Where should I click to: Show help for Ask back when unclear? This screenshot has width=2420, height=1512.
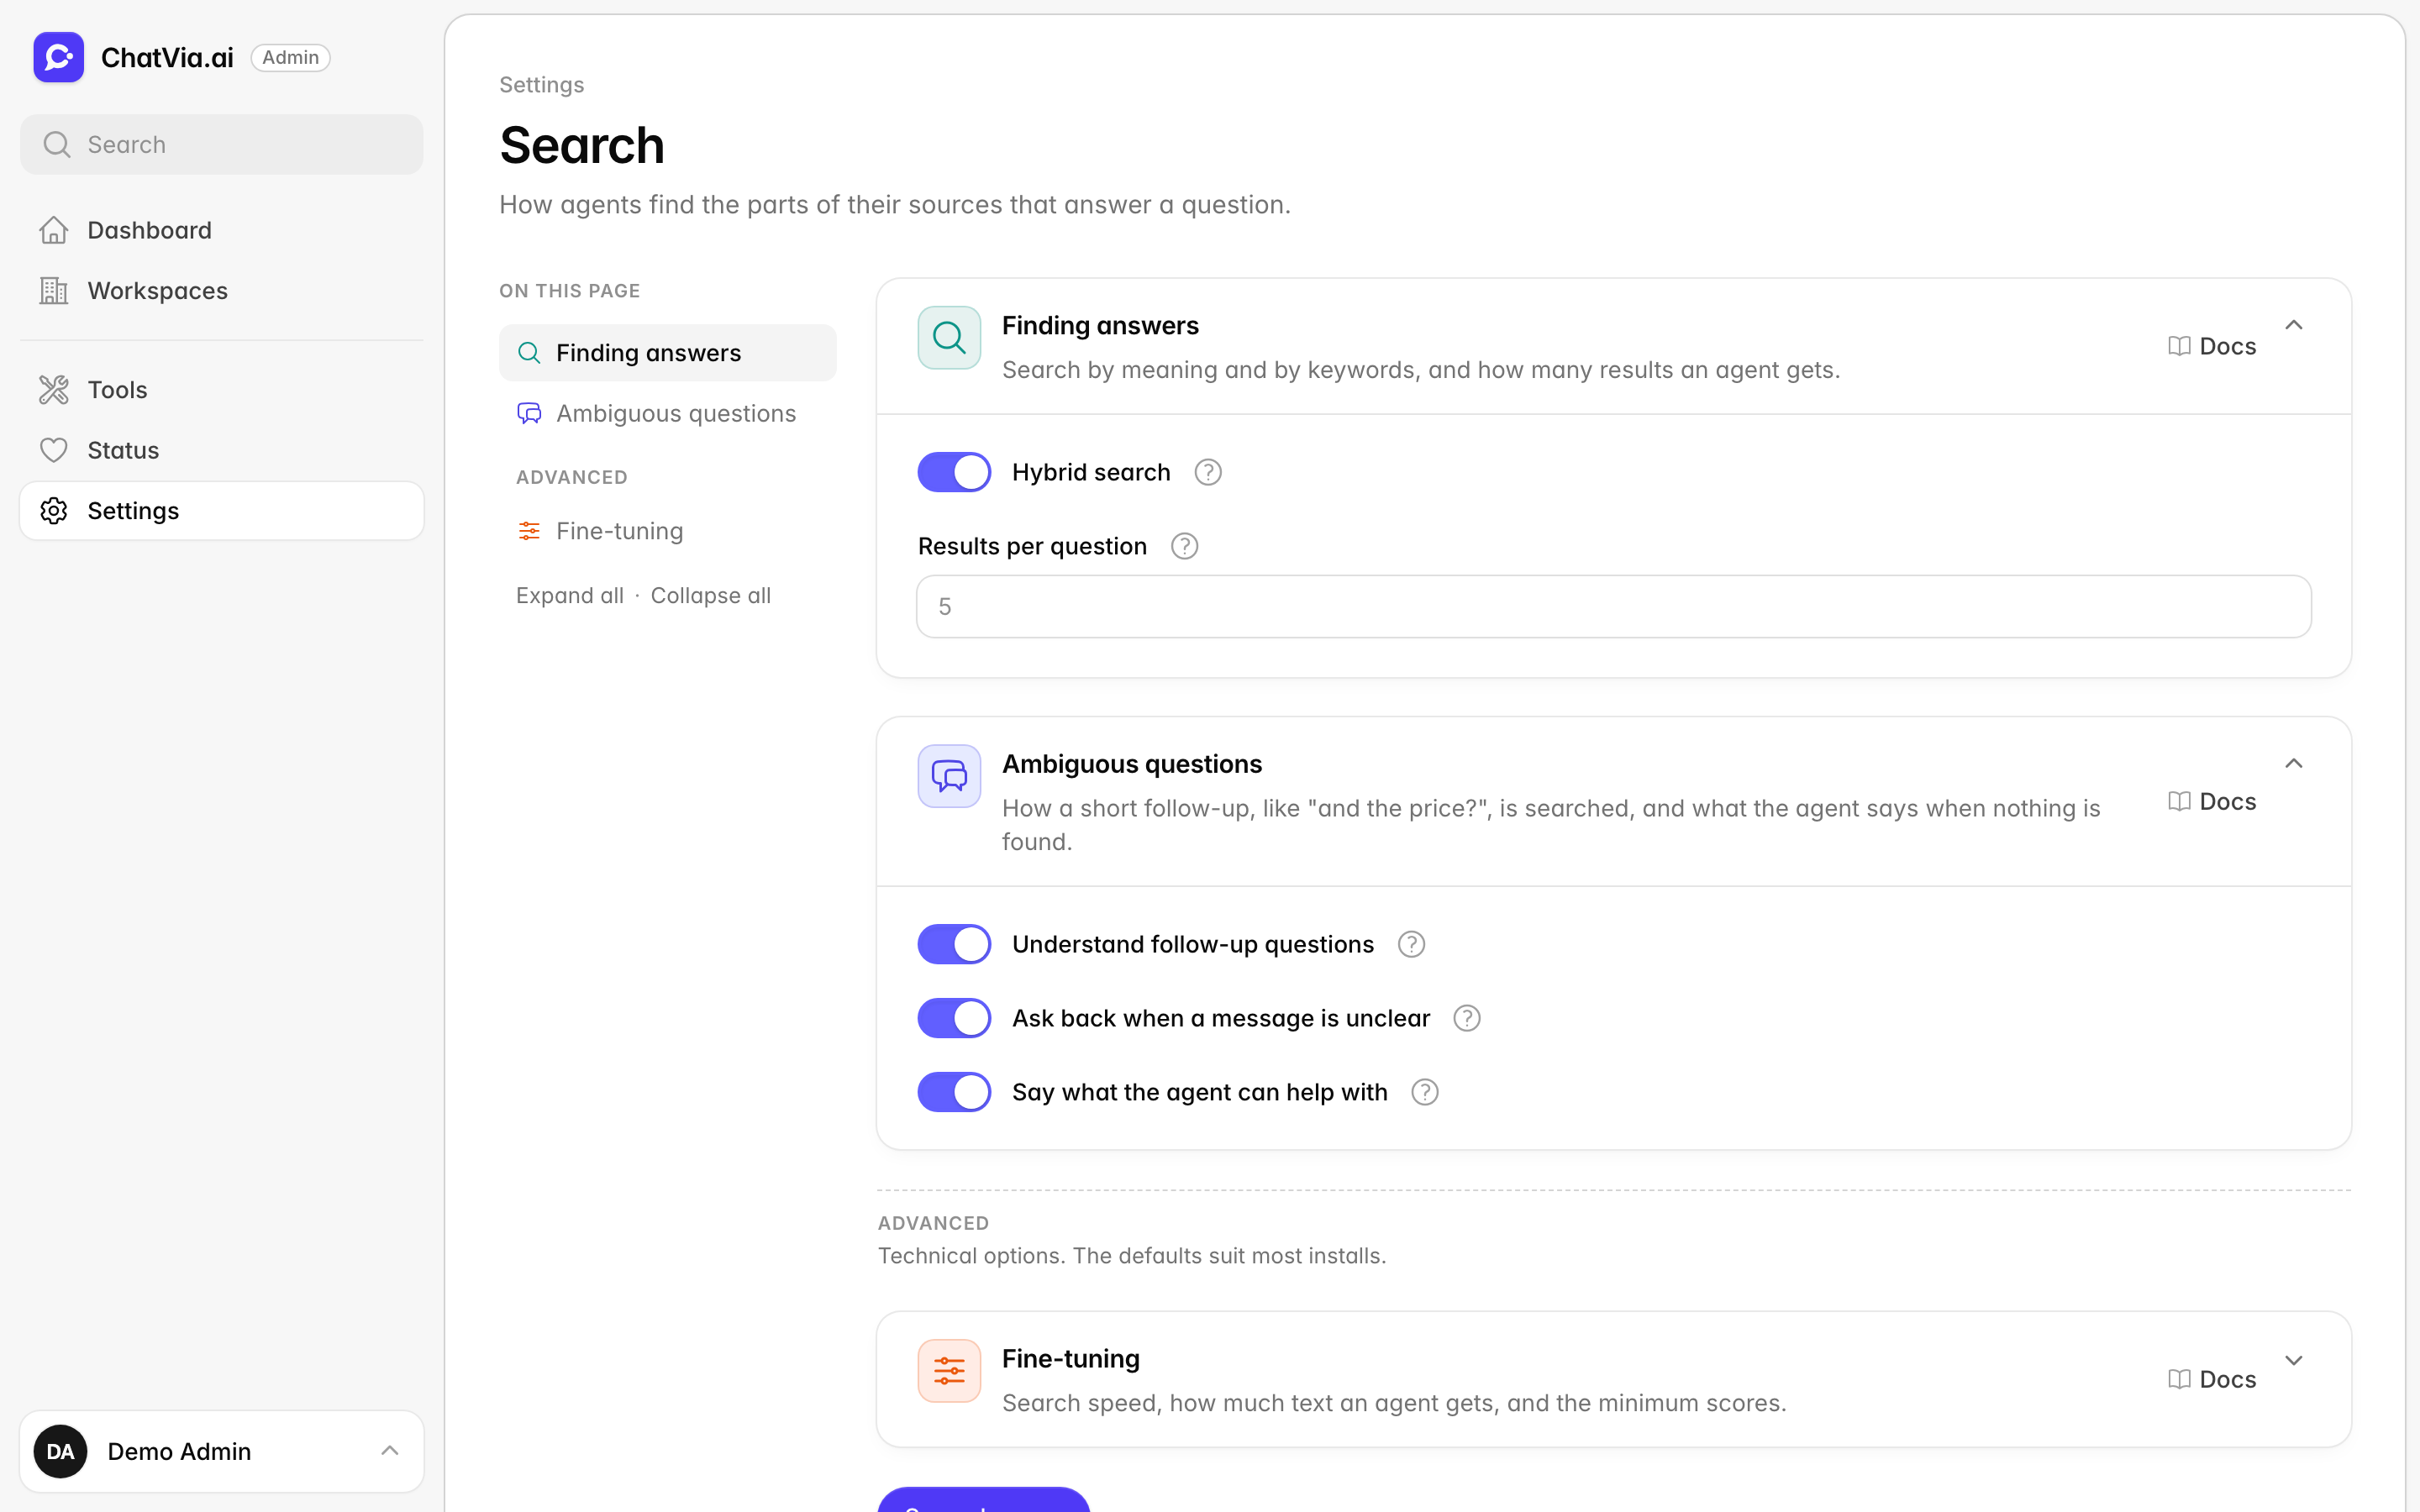coord(1466,1018)
